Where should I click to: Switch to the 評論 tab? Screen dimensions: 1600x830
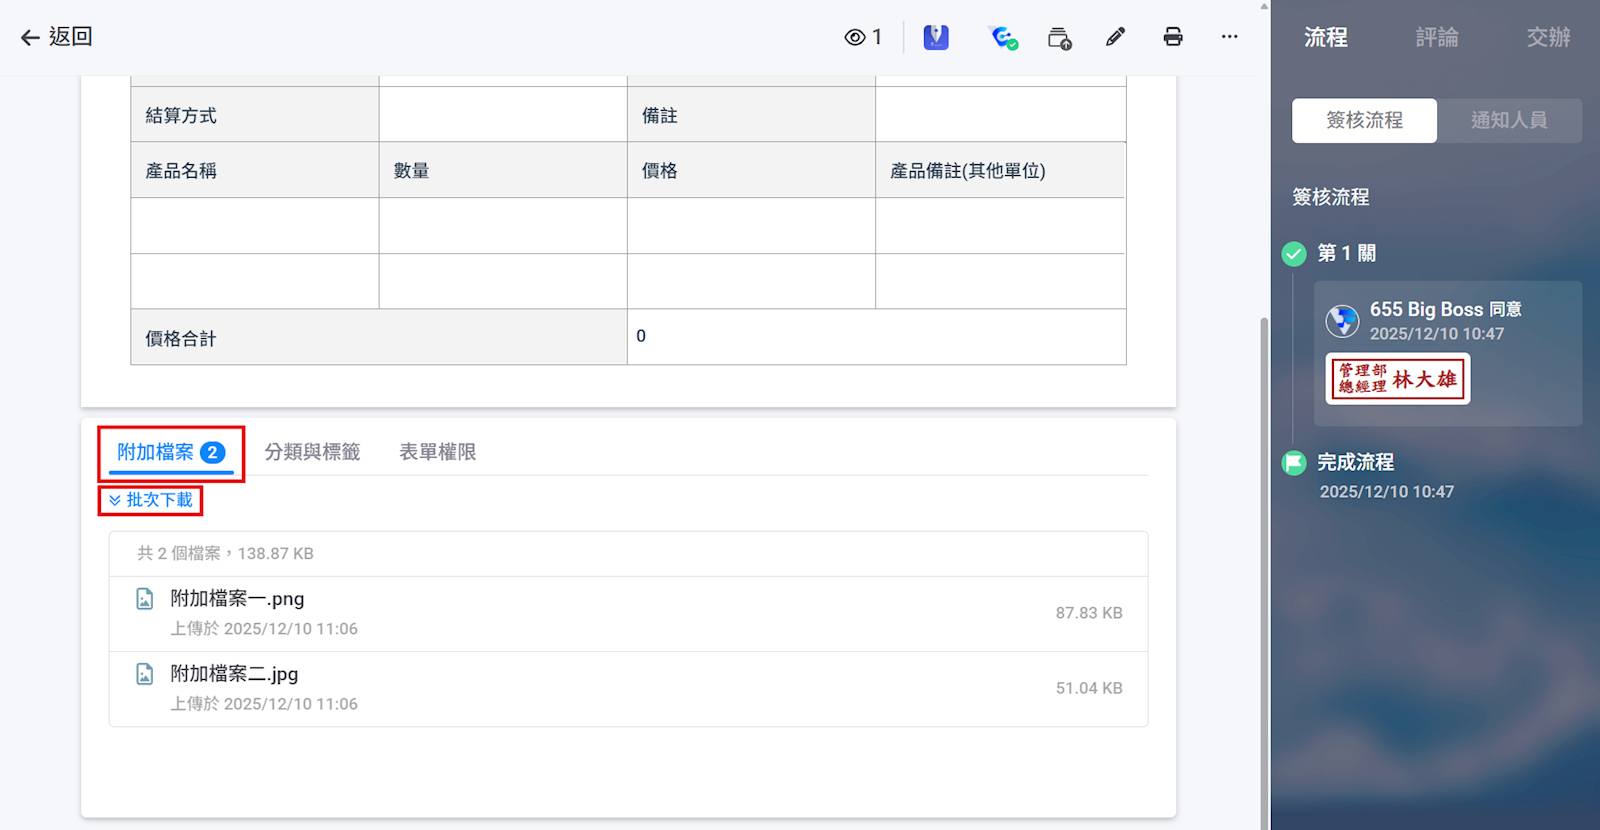point(1436,38)
